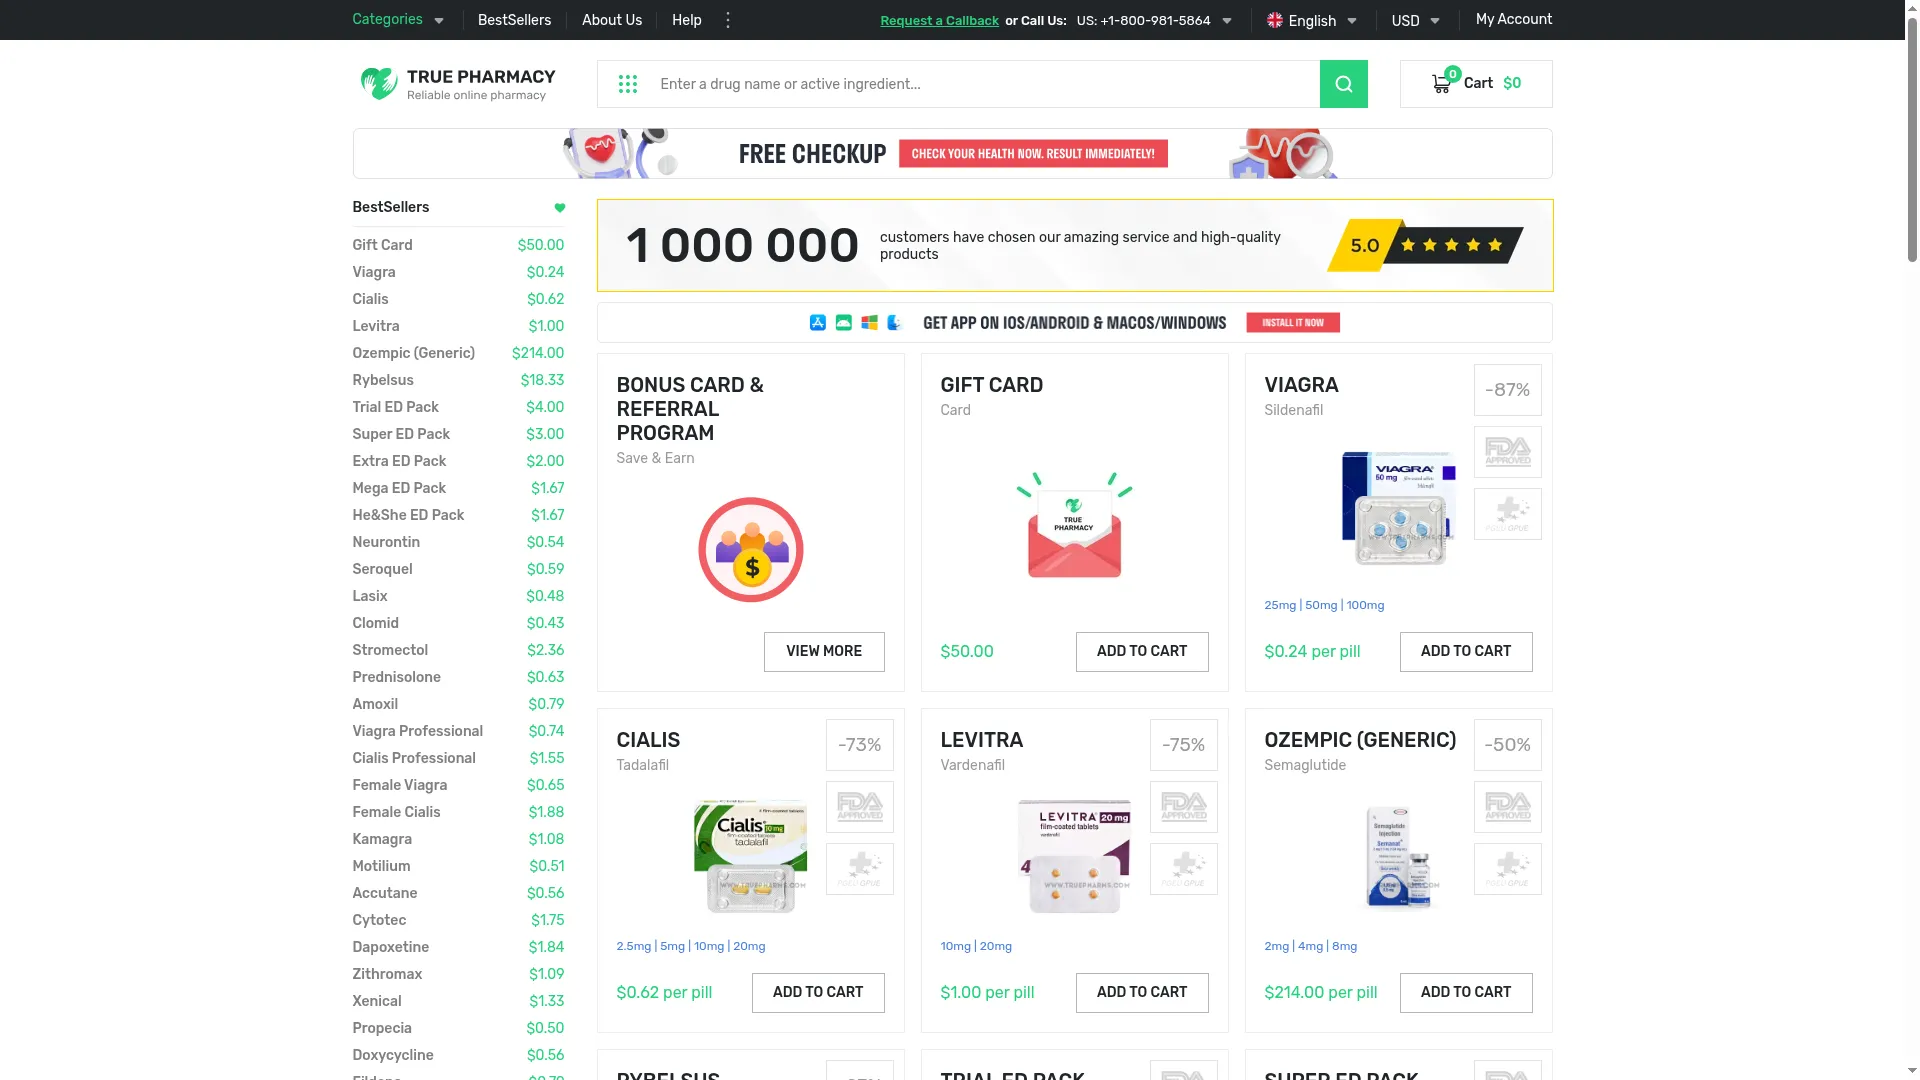The image size is (1920, 1080).
Task: Open the English language dropdown
Action: (1312, 21)
